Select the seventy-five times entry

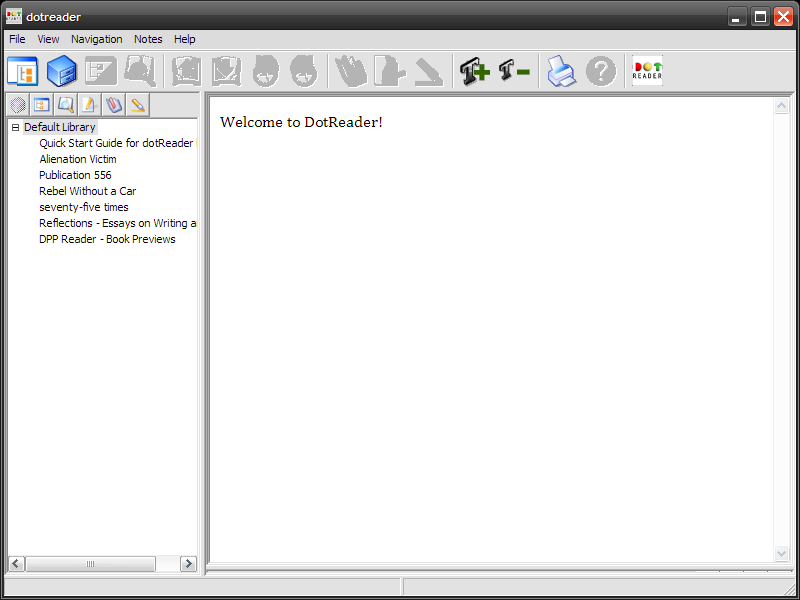[x=84, y=207]
